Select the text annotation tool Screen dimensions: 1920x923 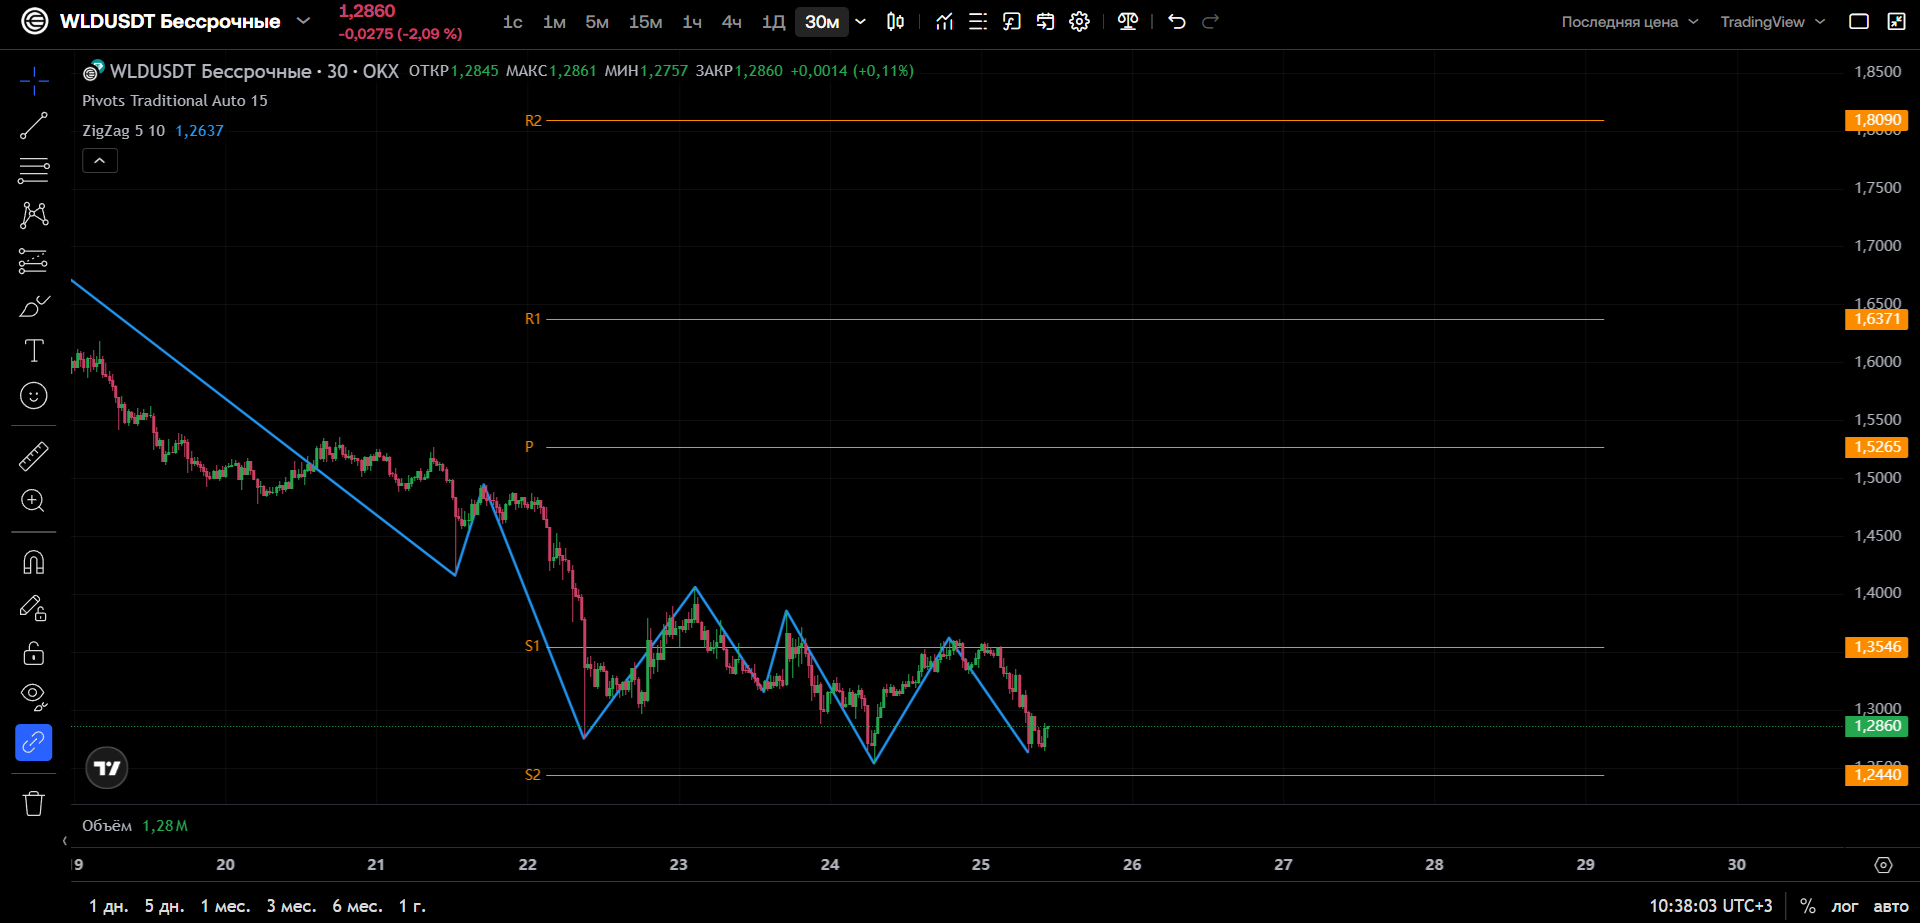click(x=34, y=351)
